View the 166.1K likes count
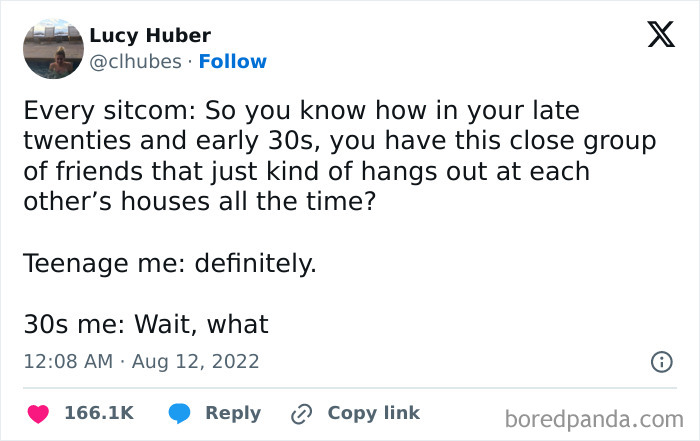The width and height of the screenshot is (700, 441). click(99, 413)
